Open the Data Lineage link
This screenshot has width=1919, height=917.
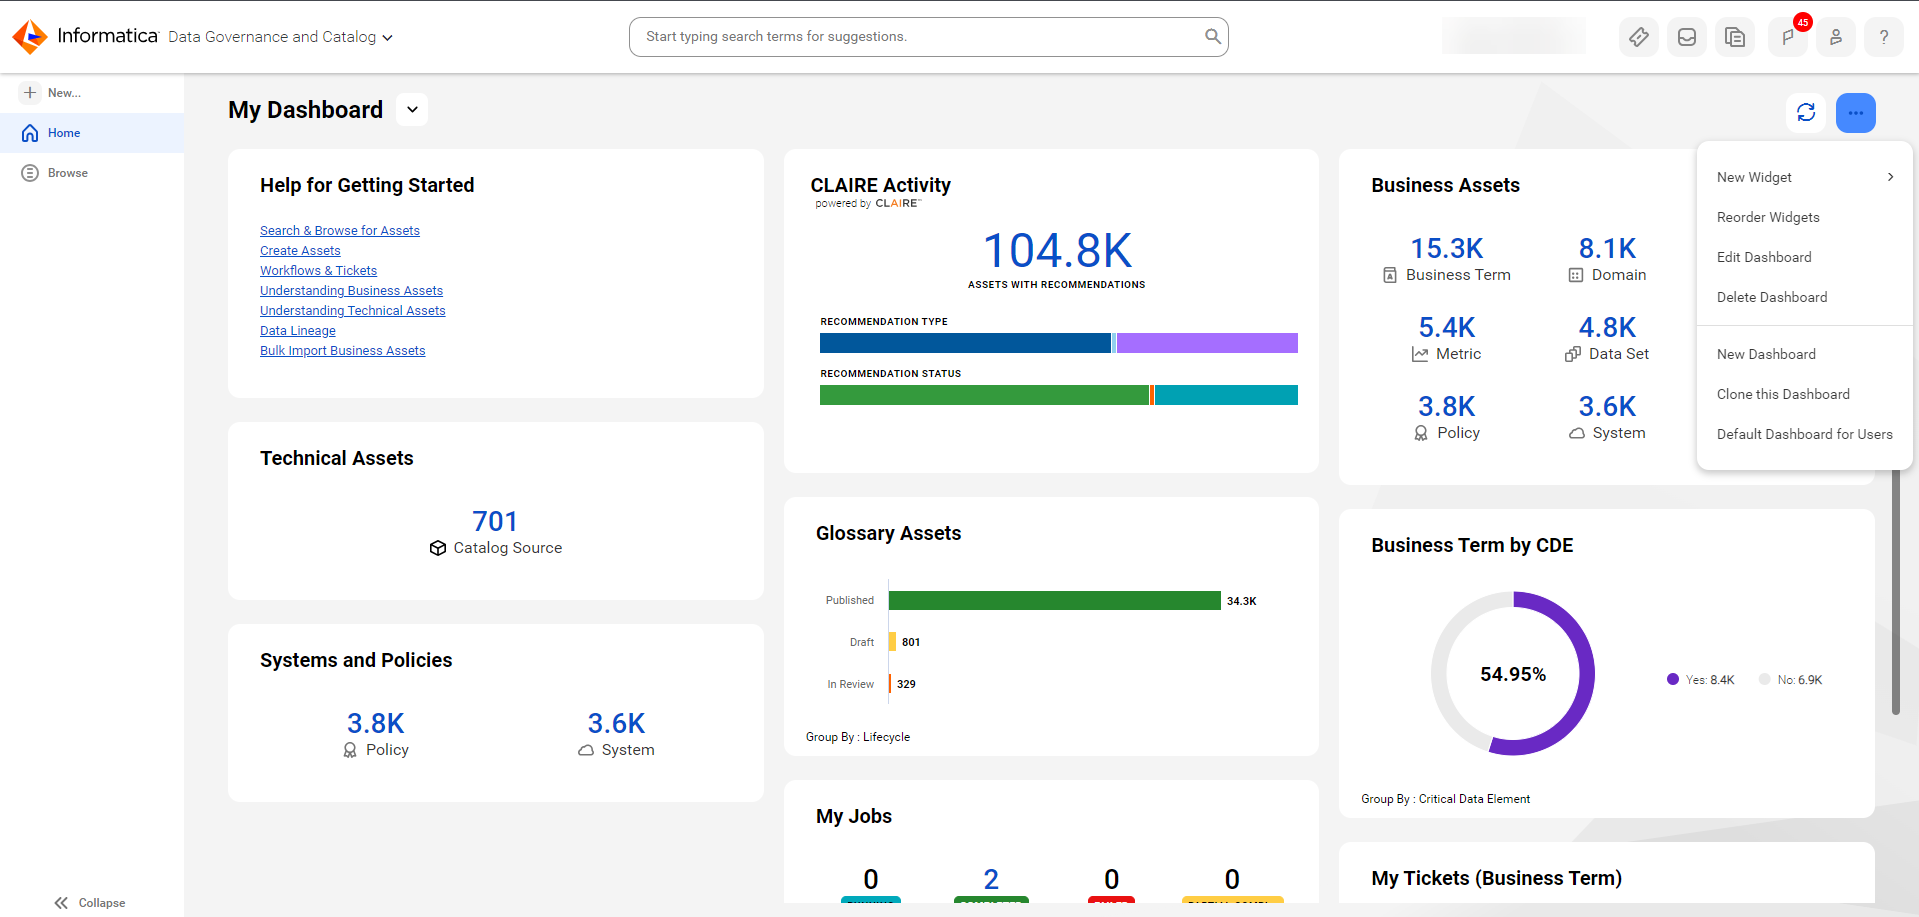click(298, 331)
